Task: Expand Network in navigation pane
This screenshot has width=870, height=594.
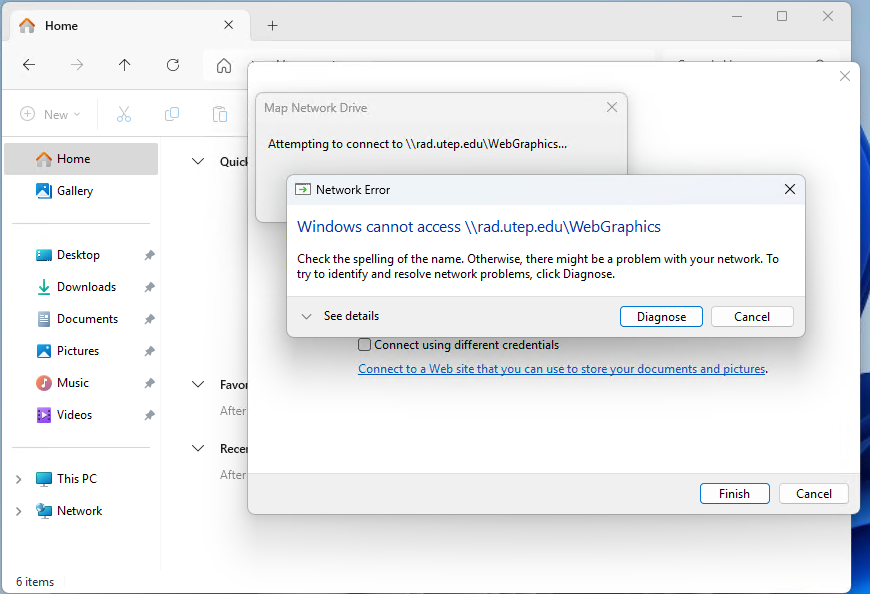Action: pos(18,511)
